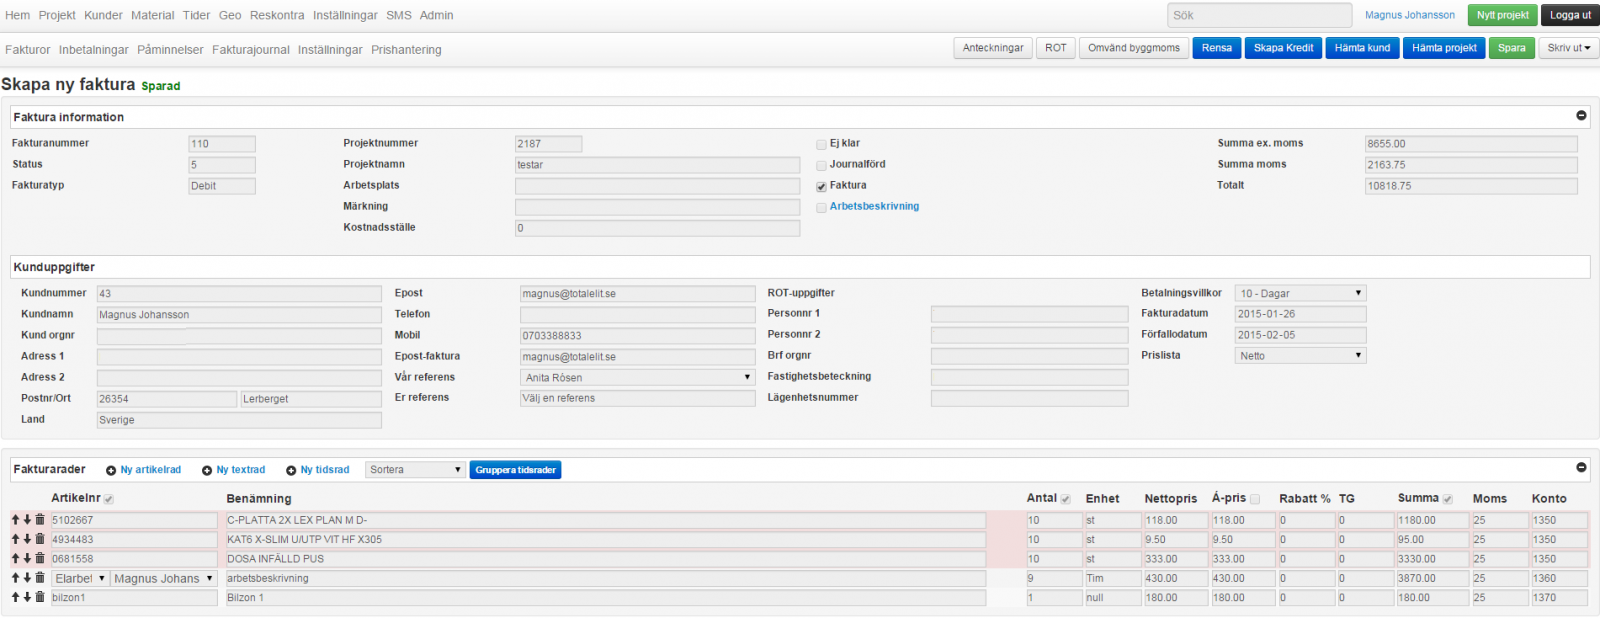
Task: Toggle the Antal column checkbox
Action: (1065, 499)
